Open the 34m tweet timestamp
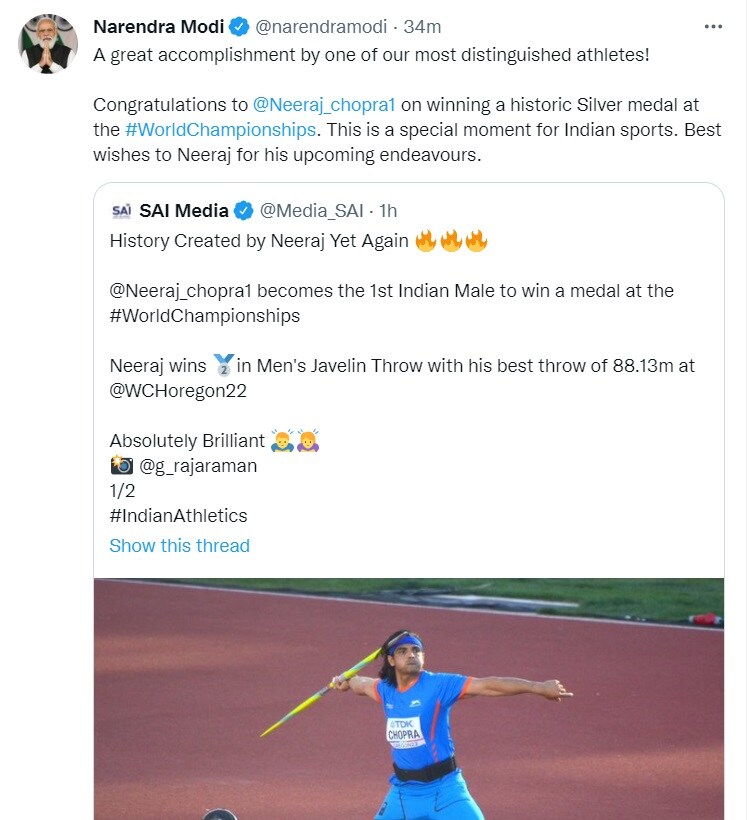The width and height of the screenshot is (751, 820). pos(423,26)
